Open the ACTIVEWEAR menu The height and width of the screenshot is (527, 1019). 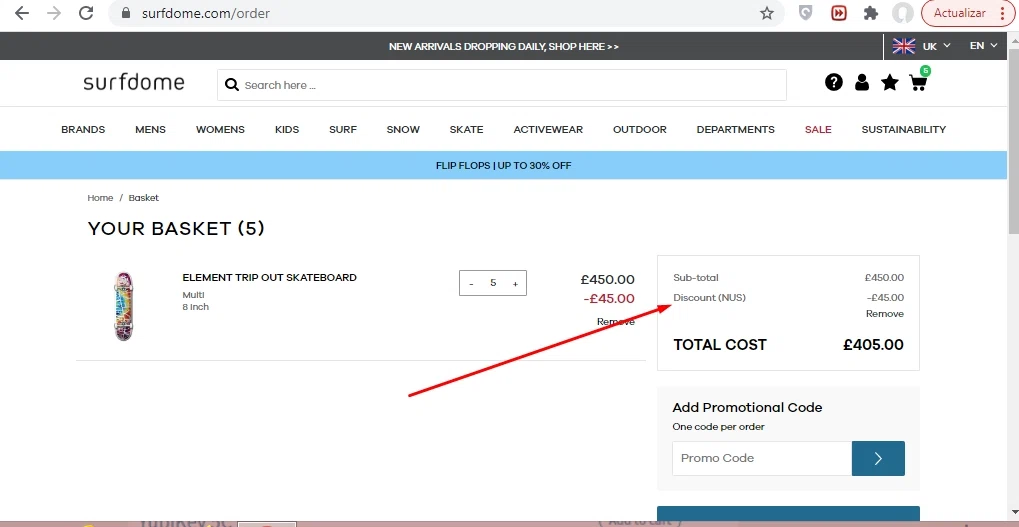548,129
